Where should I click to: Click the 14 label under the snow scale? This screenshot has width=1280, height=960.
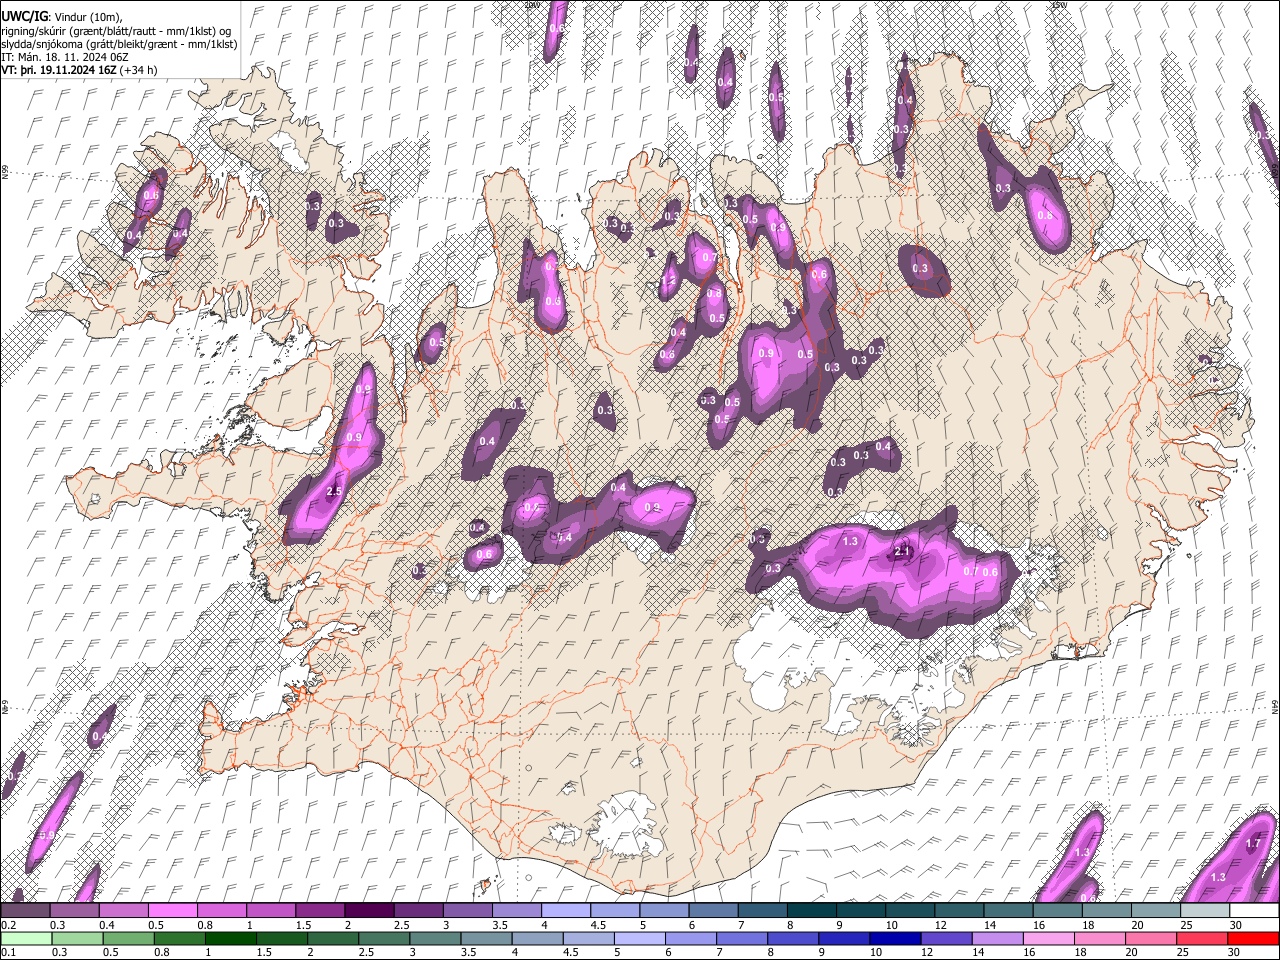click(x=990, y=925)
